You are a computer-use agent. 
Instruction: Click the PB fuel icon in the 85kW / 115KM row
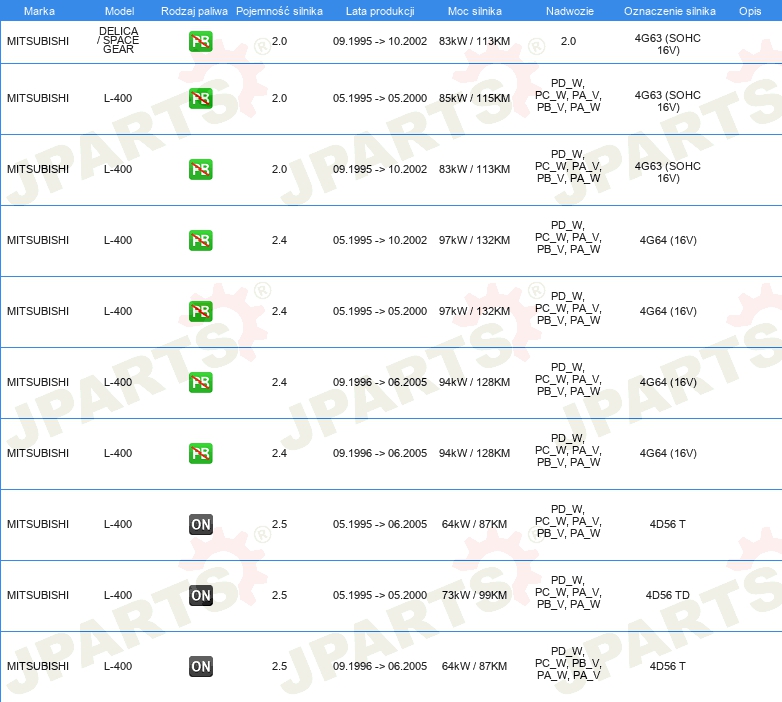(200, 98)
